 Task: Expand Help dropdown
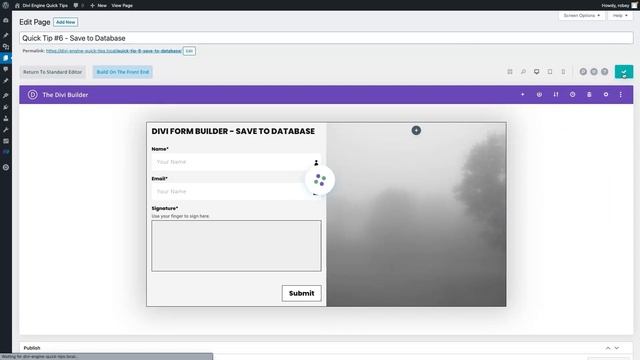(620, 16)
